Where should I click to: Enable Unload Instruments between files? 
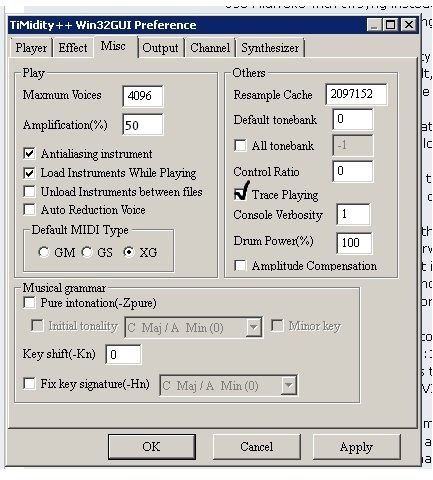29,192
